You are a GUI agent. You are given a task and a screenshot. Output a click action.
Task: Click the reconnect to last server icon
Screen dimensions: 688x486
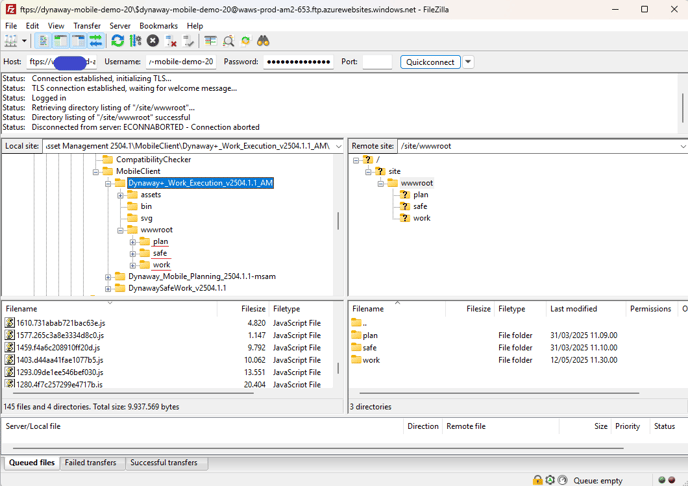189,41
